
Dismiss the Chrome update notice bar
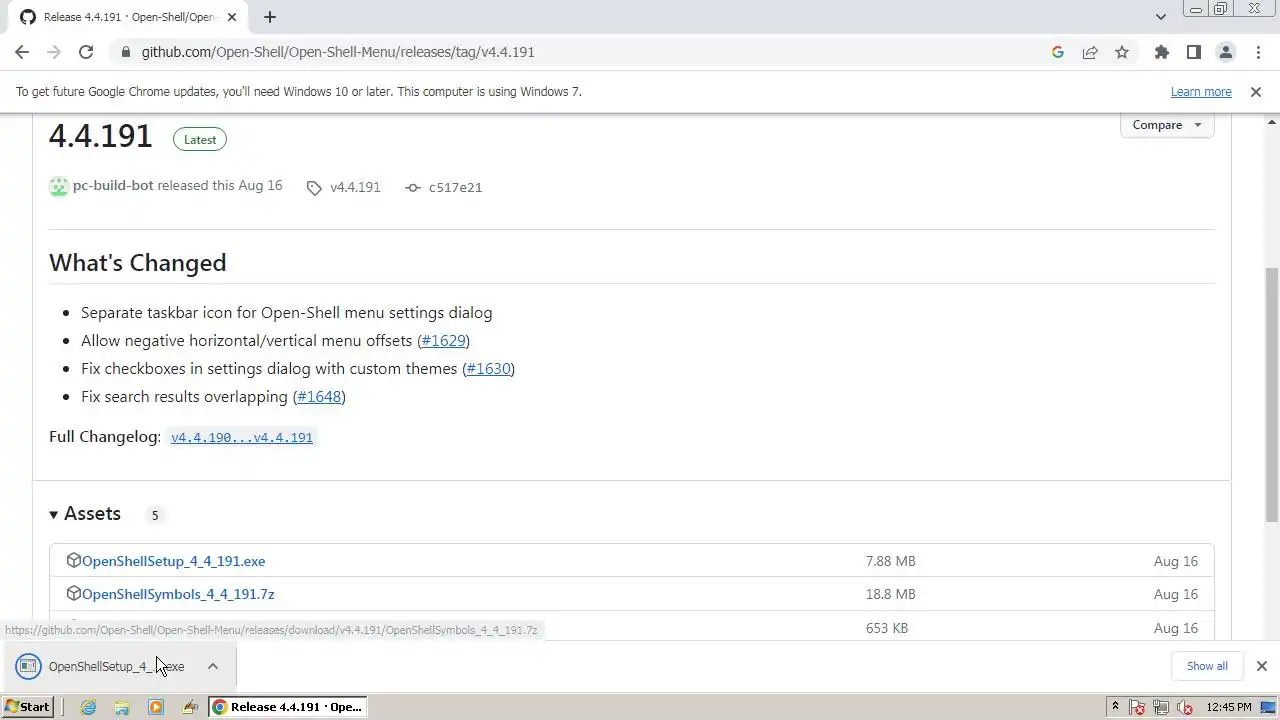(1256, 92)
